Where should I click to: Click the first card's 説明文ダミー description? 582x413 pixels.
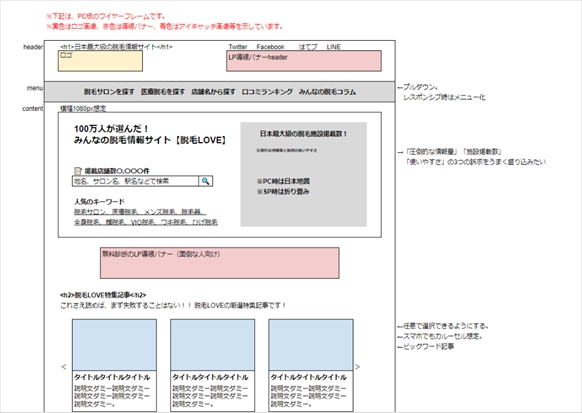tap(112, 396)
